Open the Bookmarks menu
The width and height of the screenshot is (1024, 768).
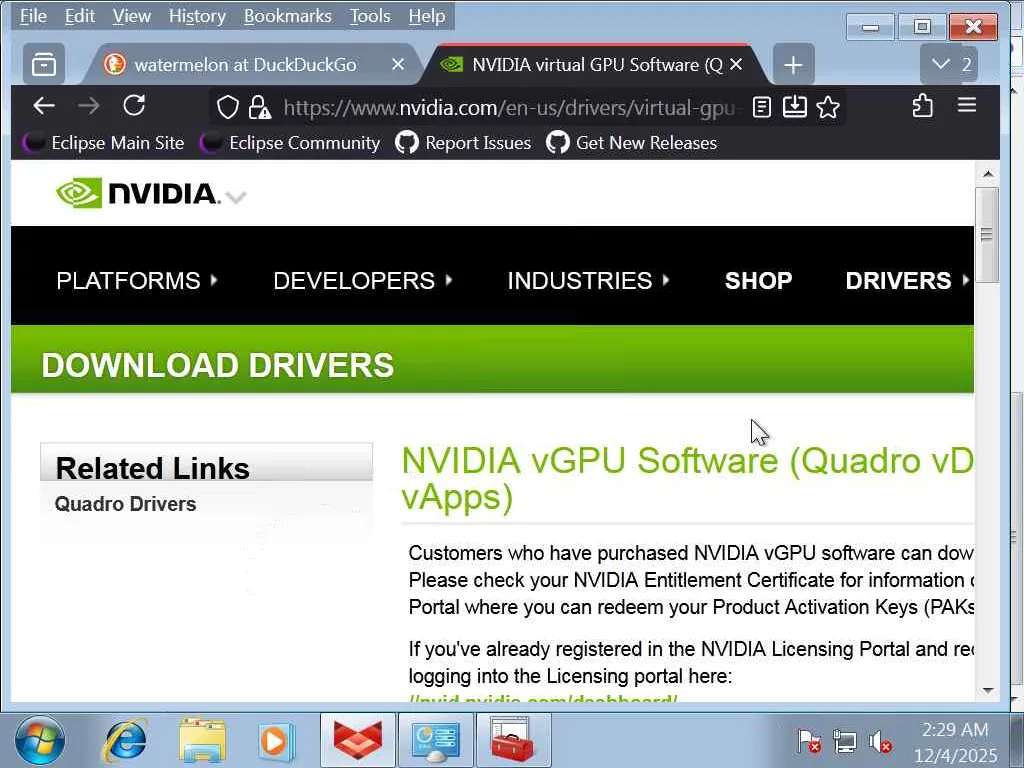(287, 16)
